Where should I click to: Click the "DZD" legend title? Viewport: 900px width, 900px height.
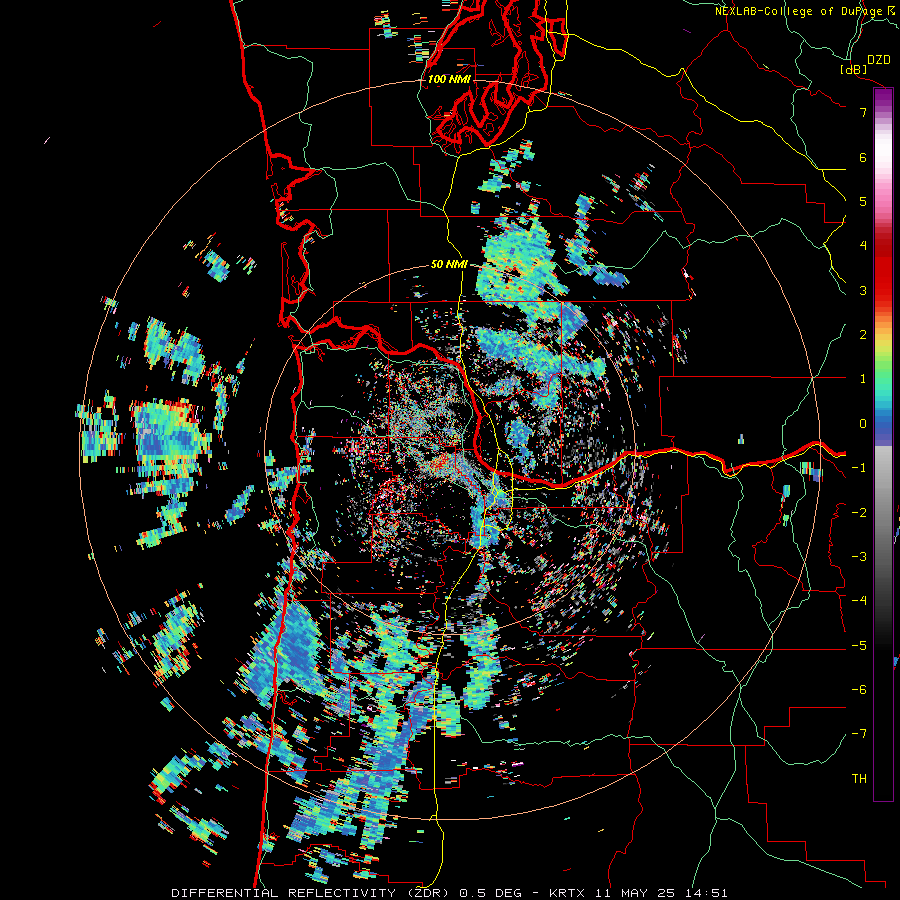click(878, 60)
